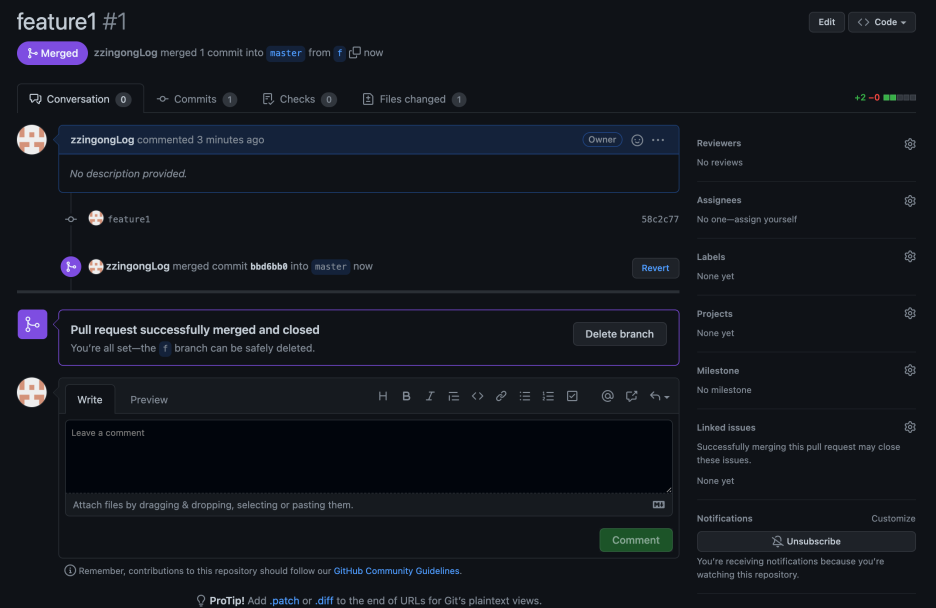The height and width of the screenshot is (608, 936).
Task: Switch to the Conversation tab
Action: tap(80, 99)
